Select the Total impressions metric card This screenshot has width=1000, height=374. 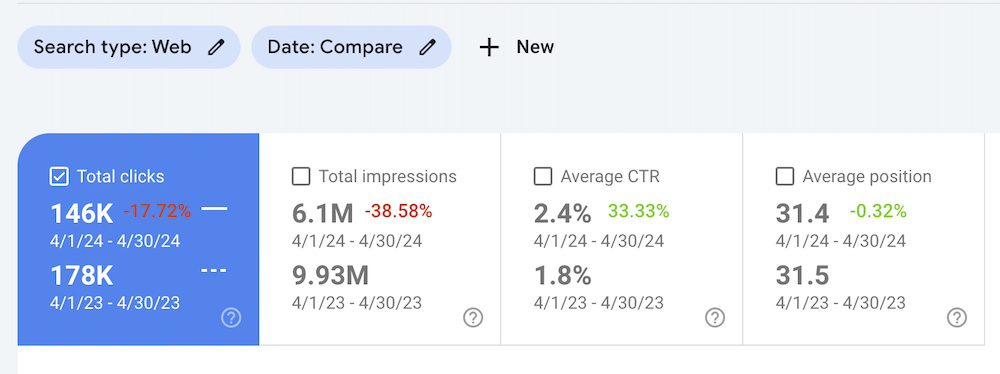click(380, 239)
